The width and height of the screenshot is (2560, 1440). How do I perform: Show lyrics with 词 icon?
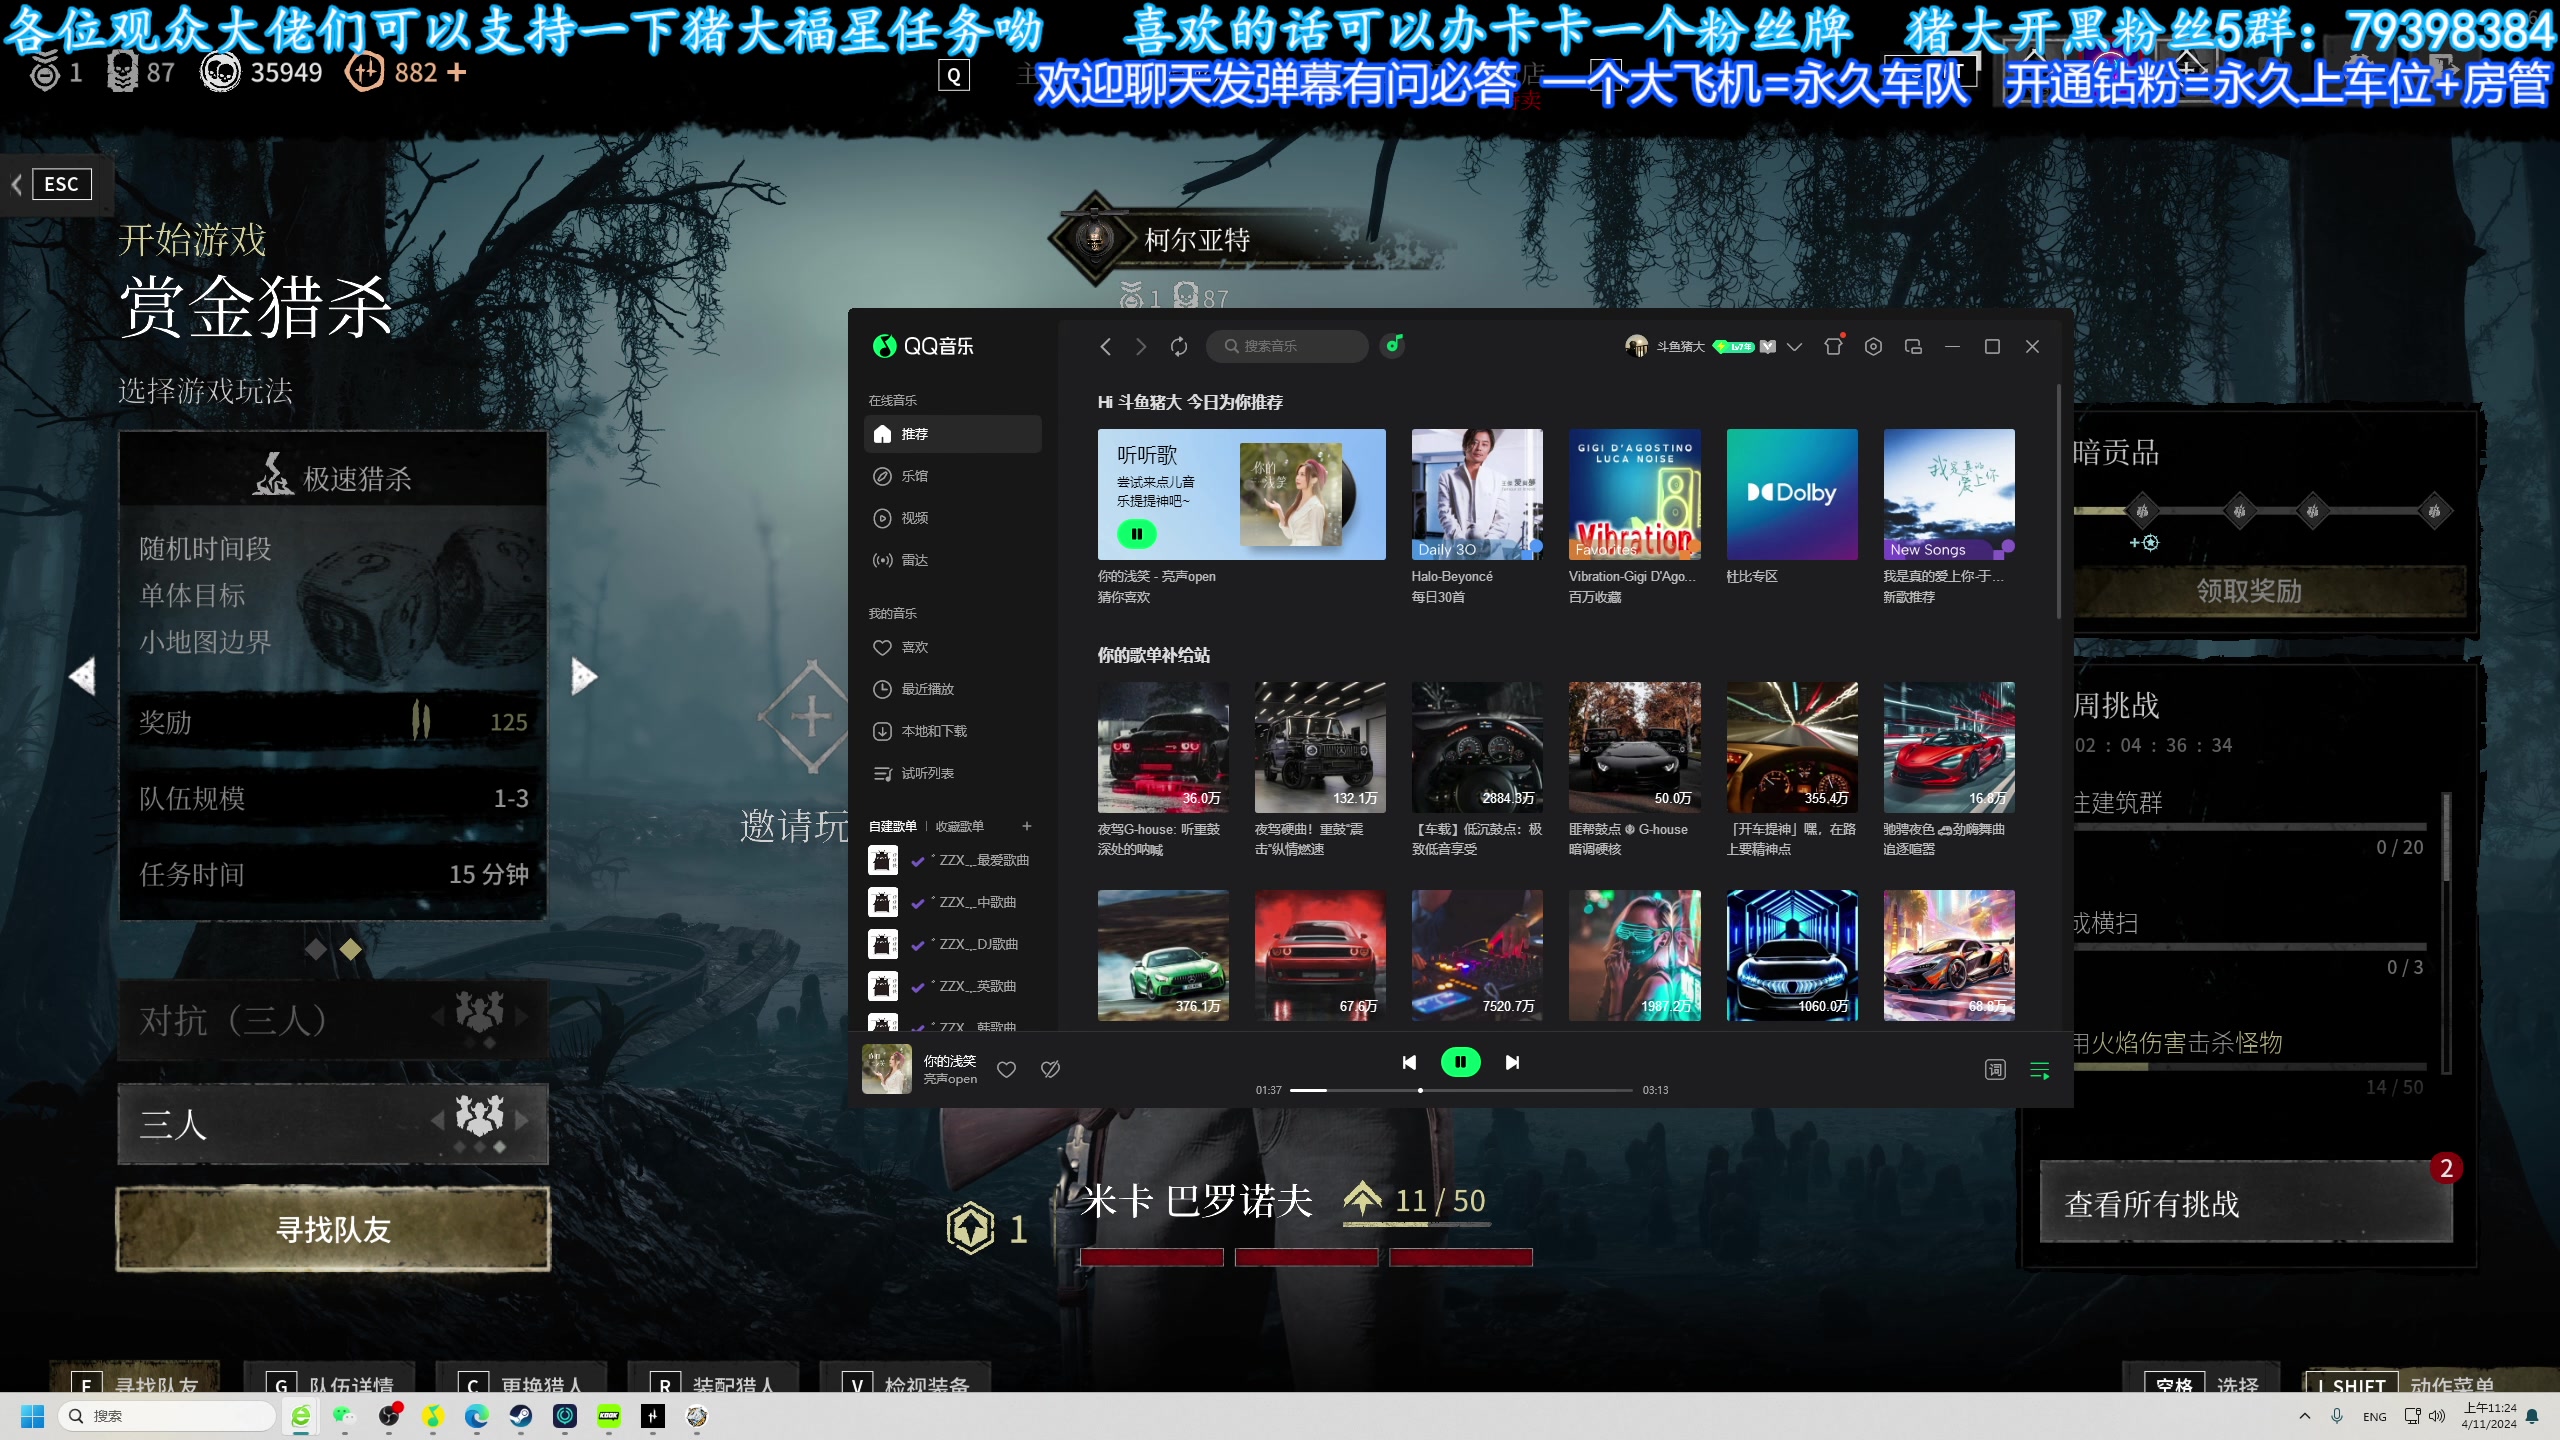1995,1070
